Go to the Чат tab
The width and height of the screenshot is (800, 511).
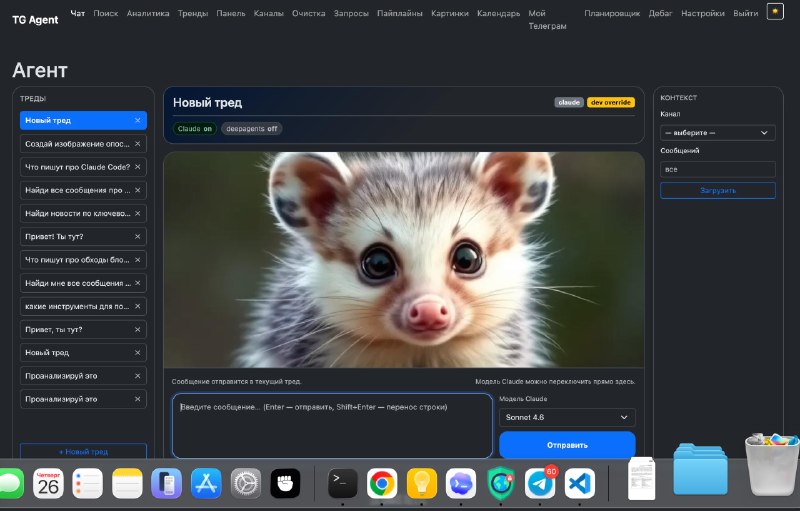[78, 13]
